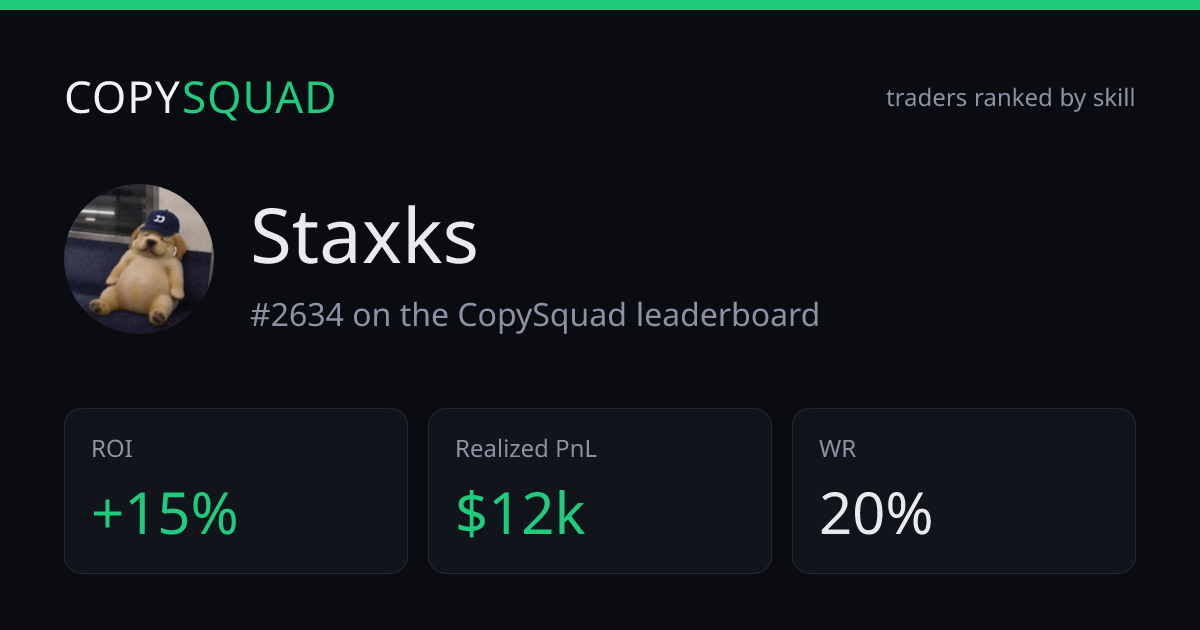This screenshot has height=630, width=1200.
Task: Select the Realized PnL label
Action: tap(526, 450)
